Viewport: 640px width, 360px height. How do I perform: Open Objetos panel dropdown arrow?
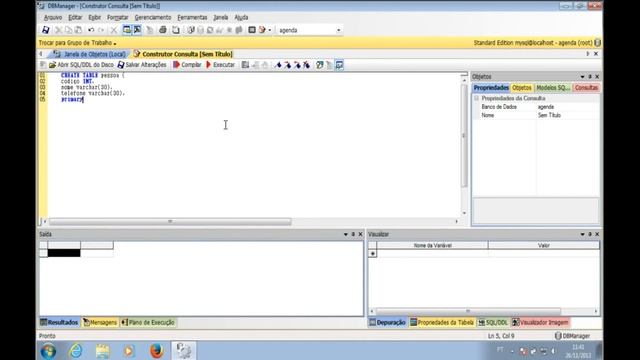[x=582, y=77]
